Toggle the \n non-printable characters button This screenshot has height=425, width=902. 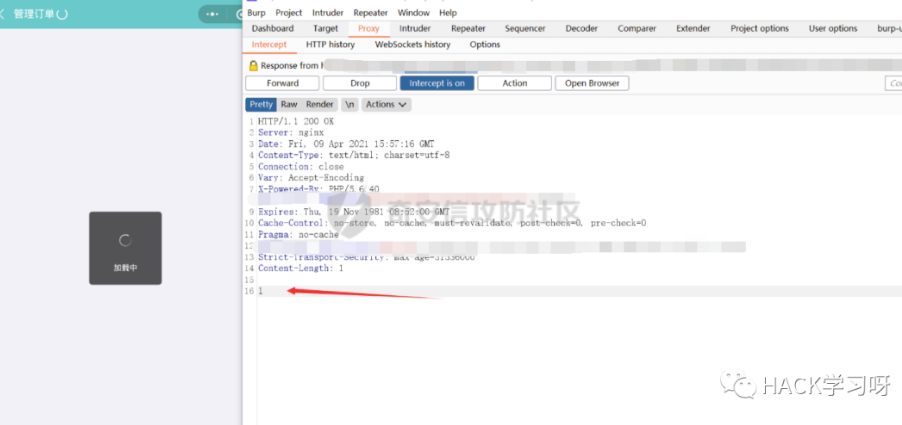point(350,104)
